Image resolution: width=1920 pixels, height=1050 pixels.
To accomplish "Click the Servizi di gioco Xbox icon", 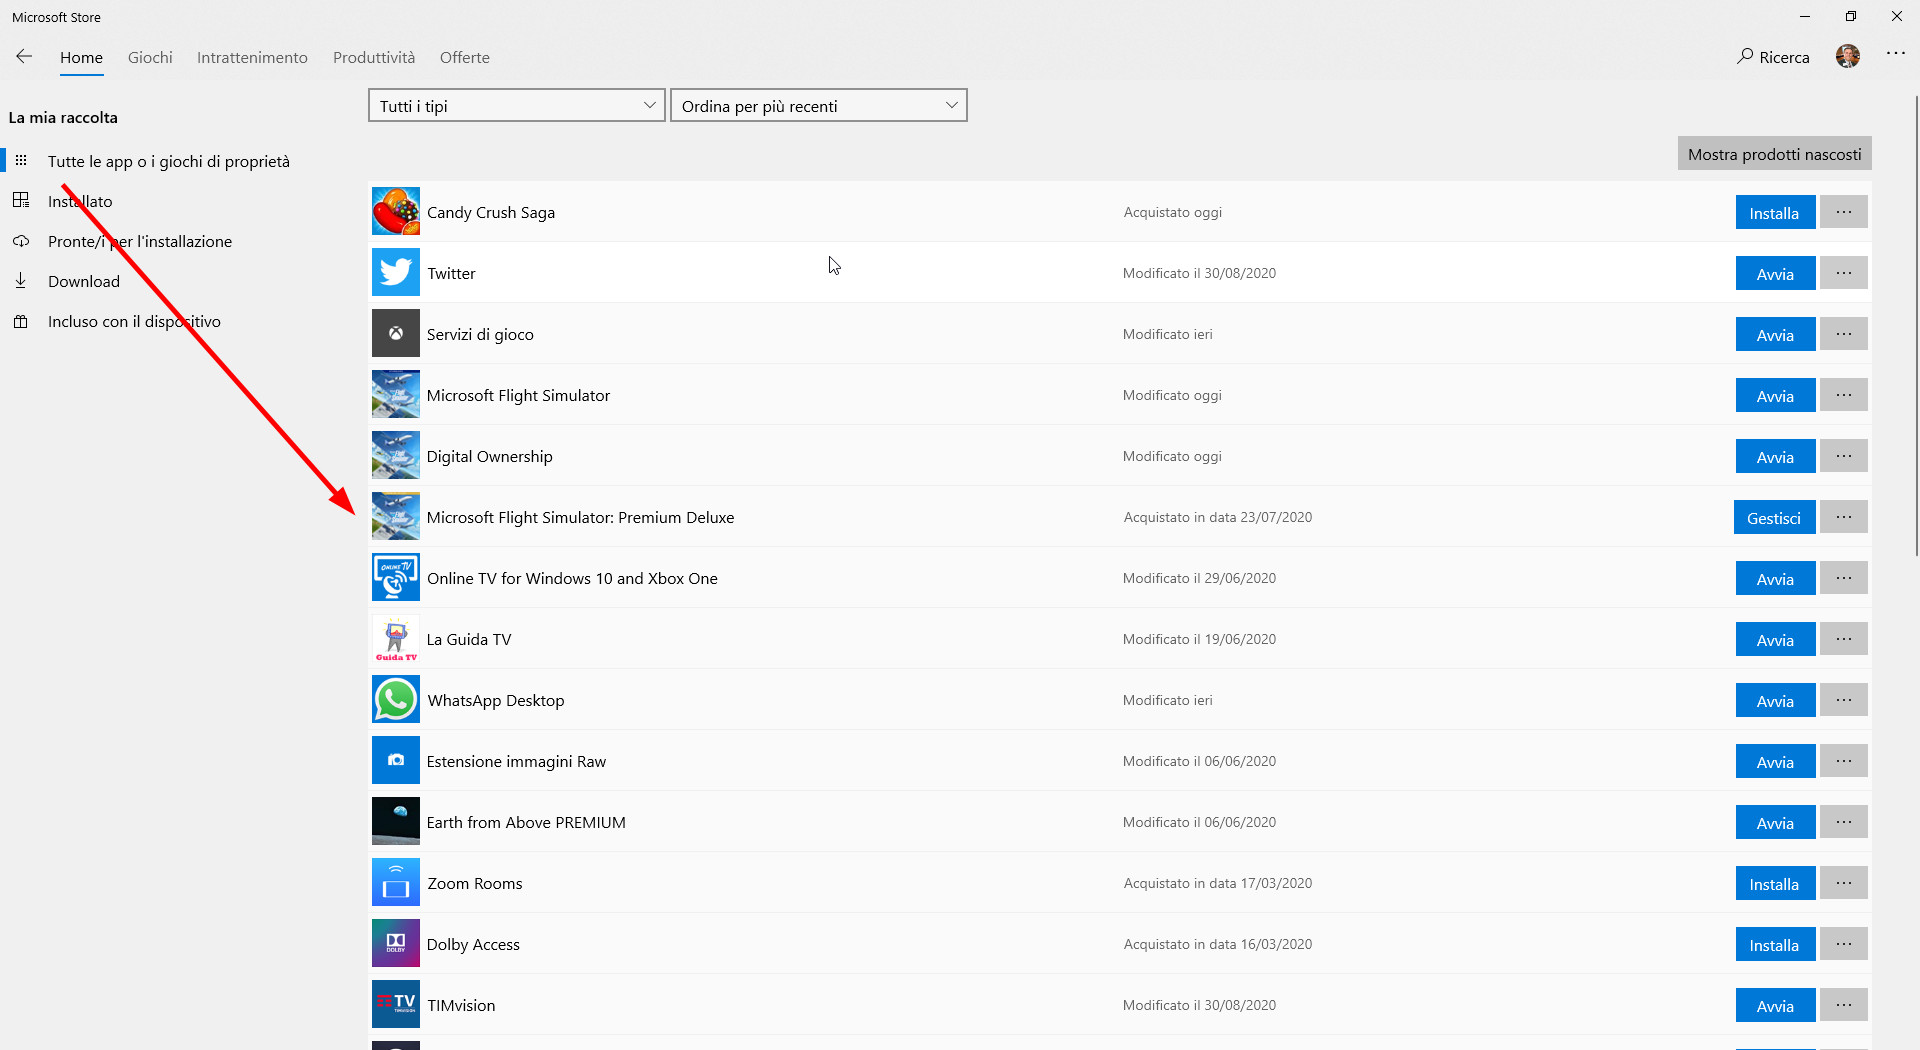I will 396,334.
